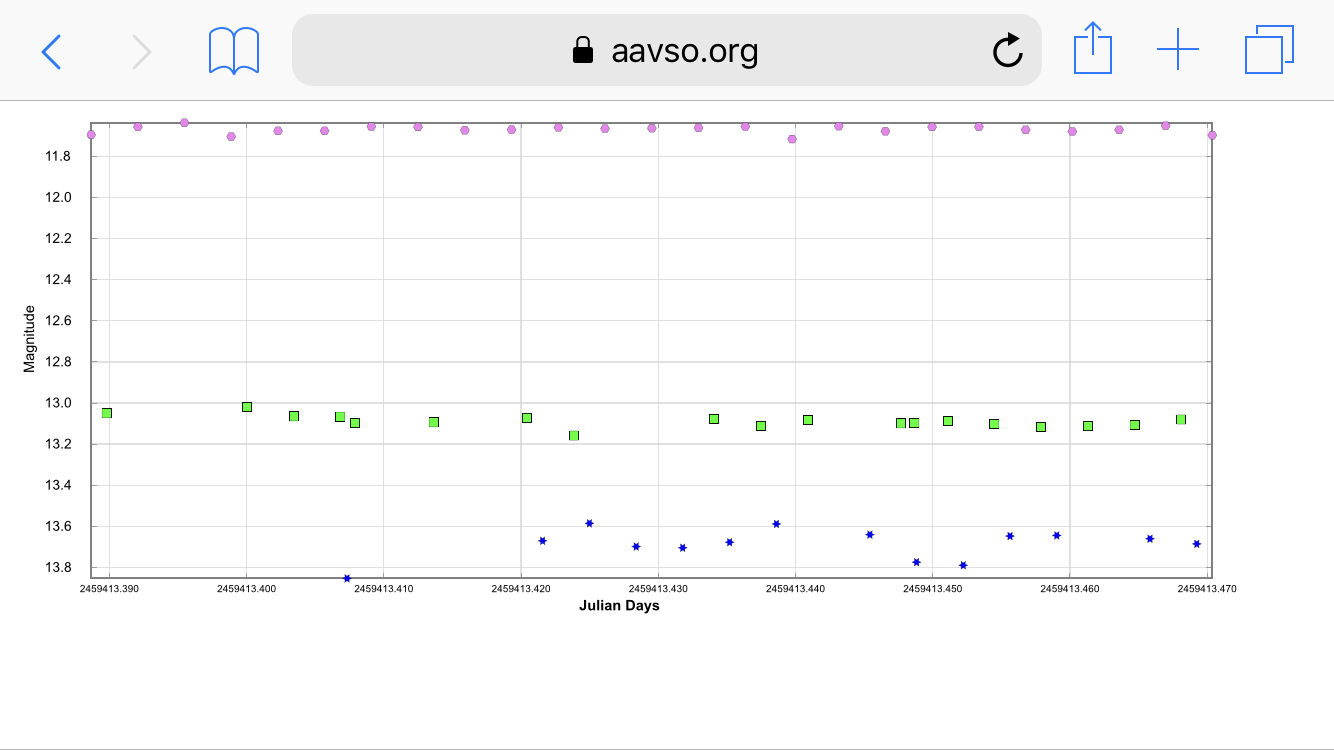The image size is (1334, 750).
Task: Click the Magnitude axis title
Action: tap(29, 339)
